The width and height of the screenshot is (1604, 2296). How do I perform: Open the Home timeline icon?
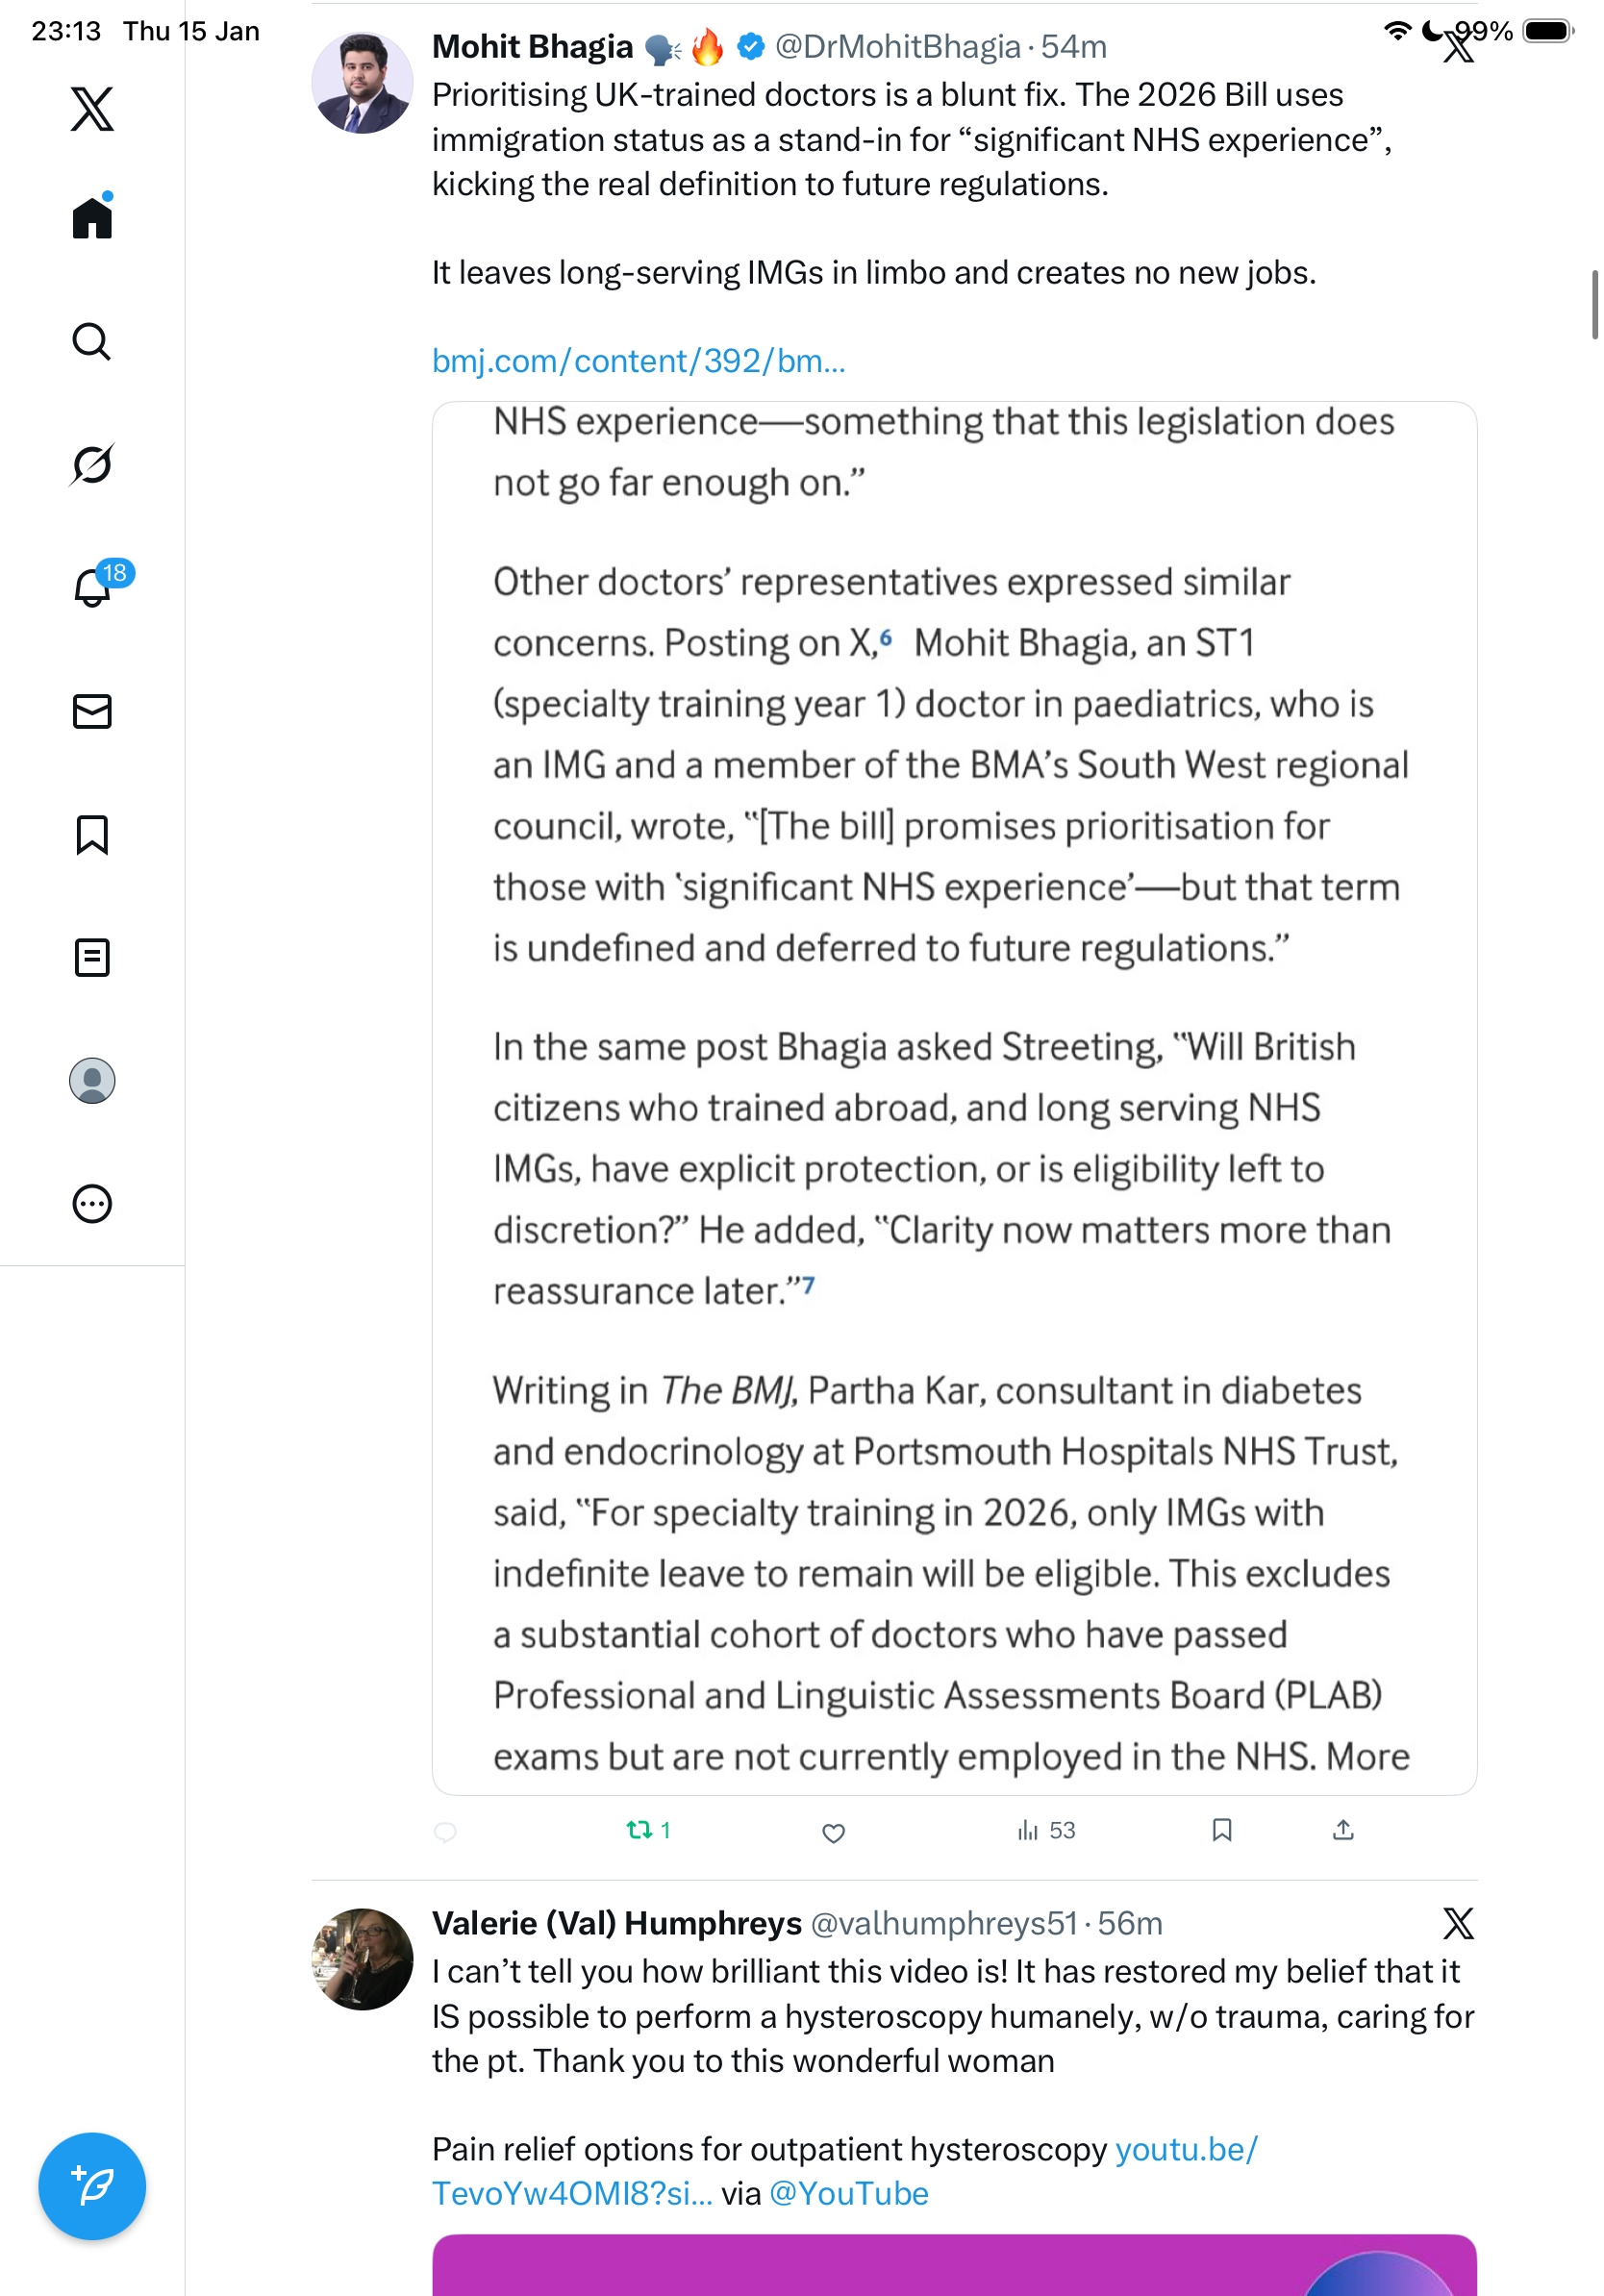[x=92, y=218]
